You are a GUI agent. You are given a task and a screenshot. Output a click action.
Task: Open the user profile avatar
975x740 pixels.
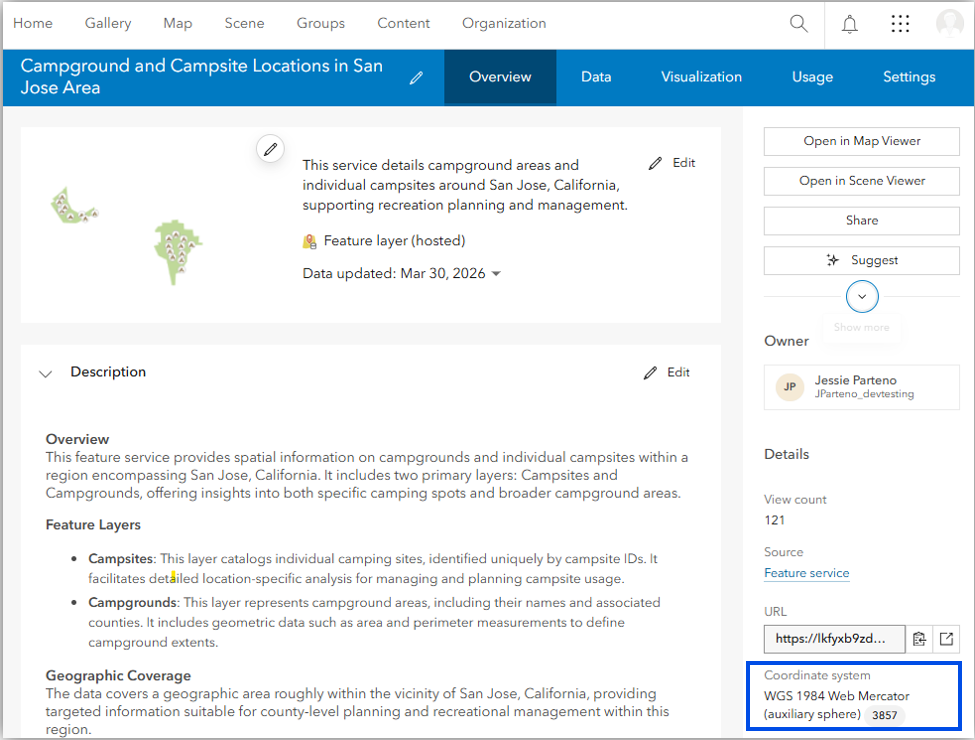(950, 24)
